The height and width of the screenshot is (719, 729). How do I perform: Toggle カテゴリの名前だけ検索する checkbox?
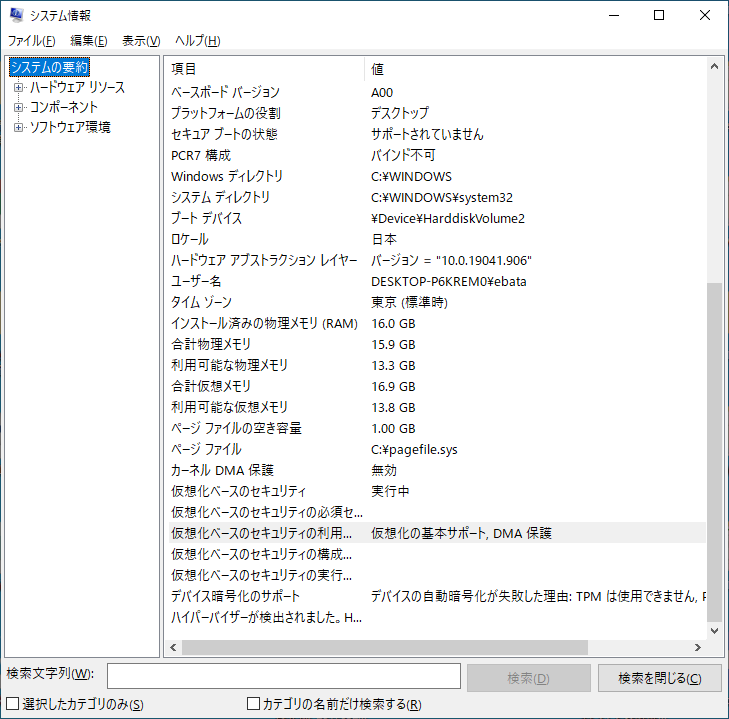(x=253, y=705)
